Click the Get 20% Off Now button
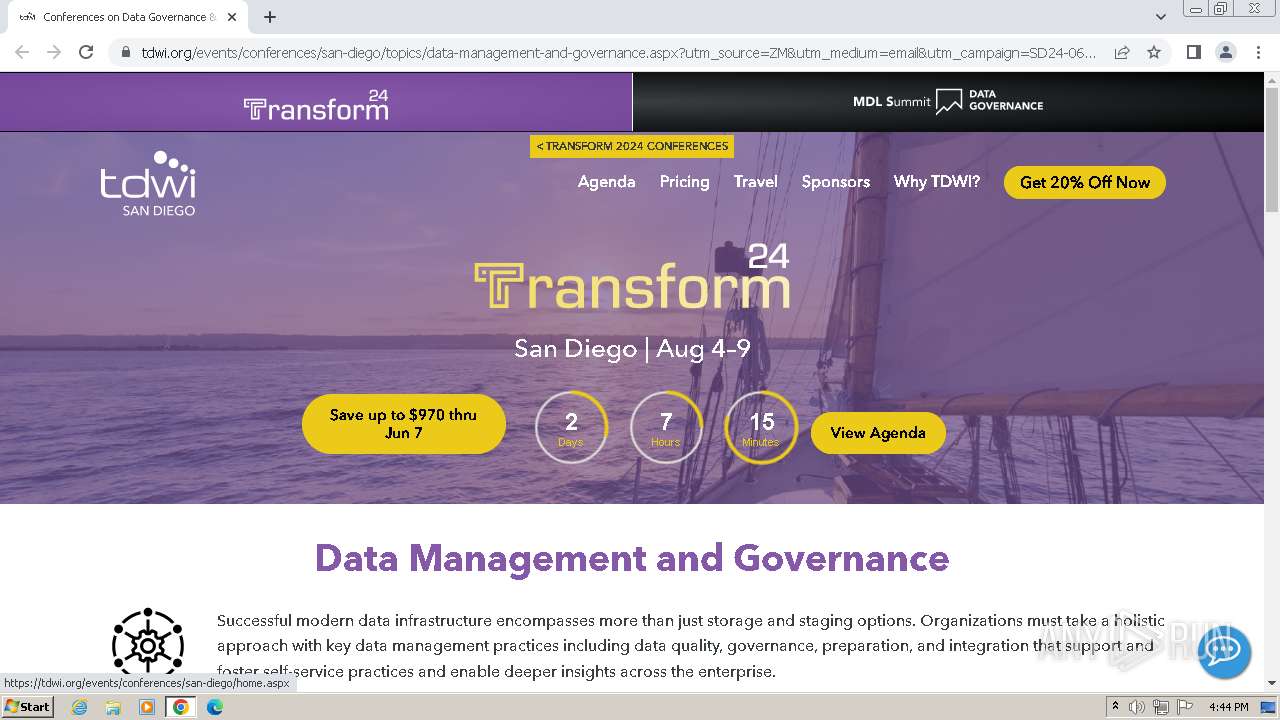1280x720 pixels. click(1085, 182)
